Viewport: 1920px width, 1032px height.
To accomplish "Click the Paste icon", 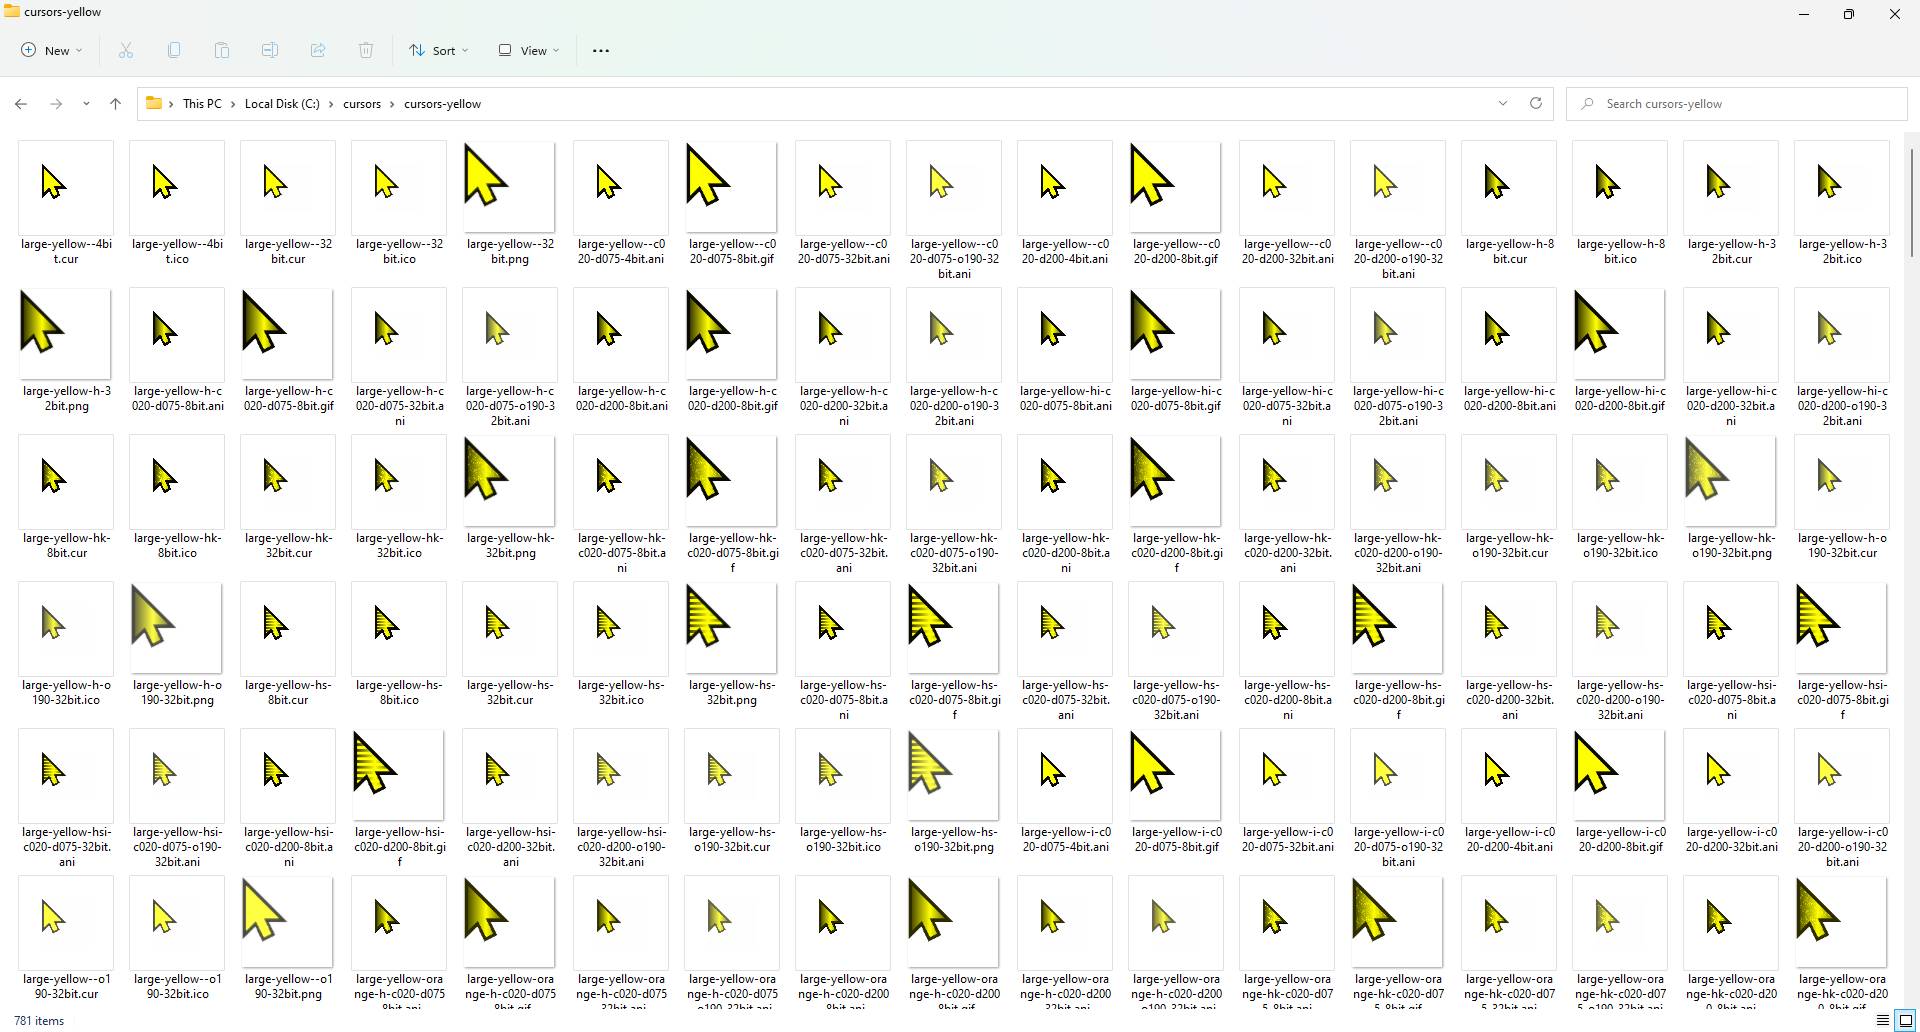I will pyautogui.click(x=221, y=50).
